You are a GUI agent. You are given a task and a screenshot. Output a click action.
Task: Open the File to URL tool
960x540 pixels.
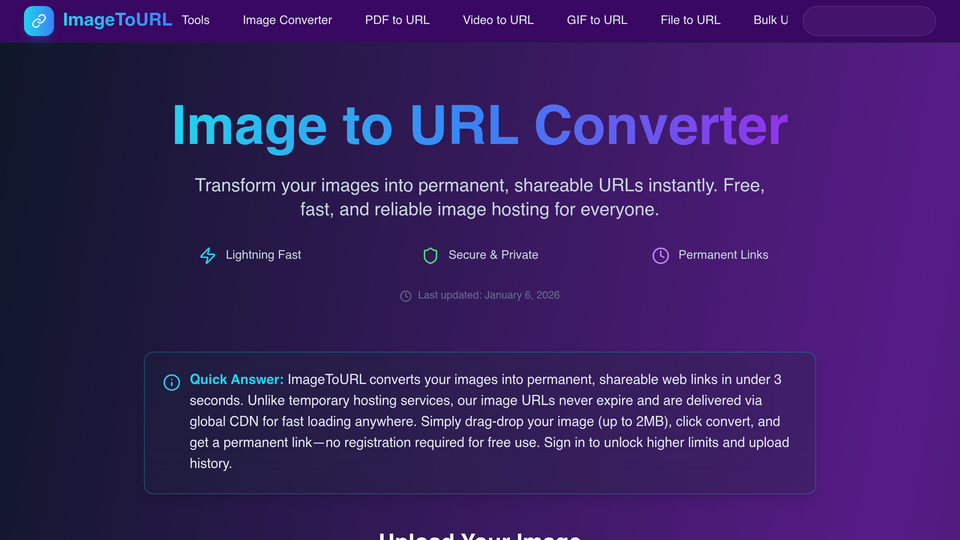coord(690,20)
